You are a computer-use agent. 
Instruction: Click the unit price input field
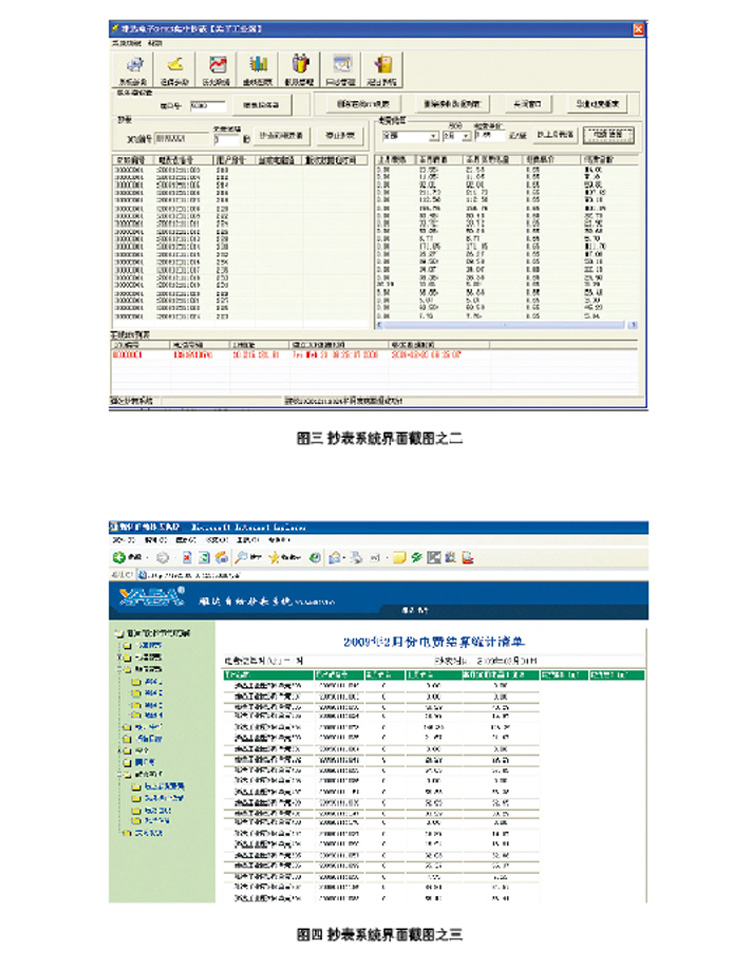click(490, 135)
